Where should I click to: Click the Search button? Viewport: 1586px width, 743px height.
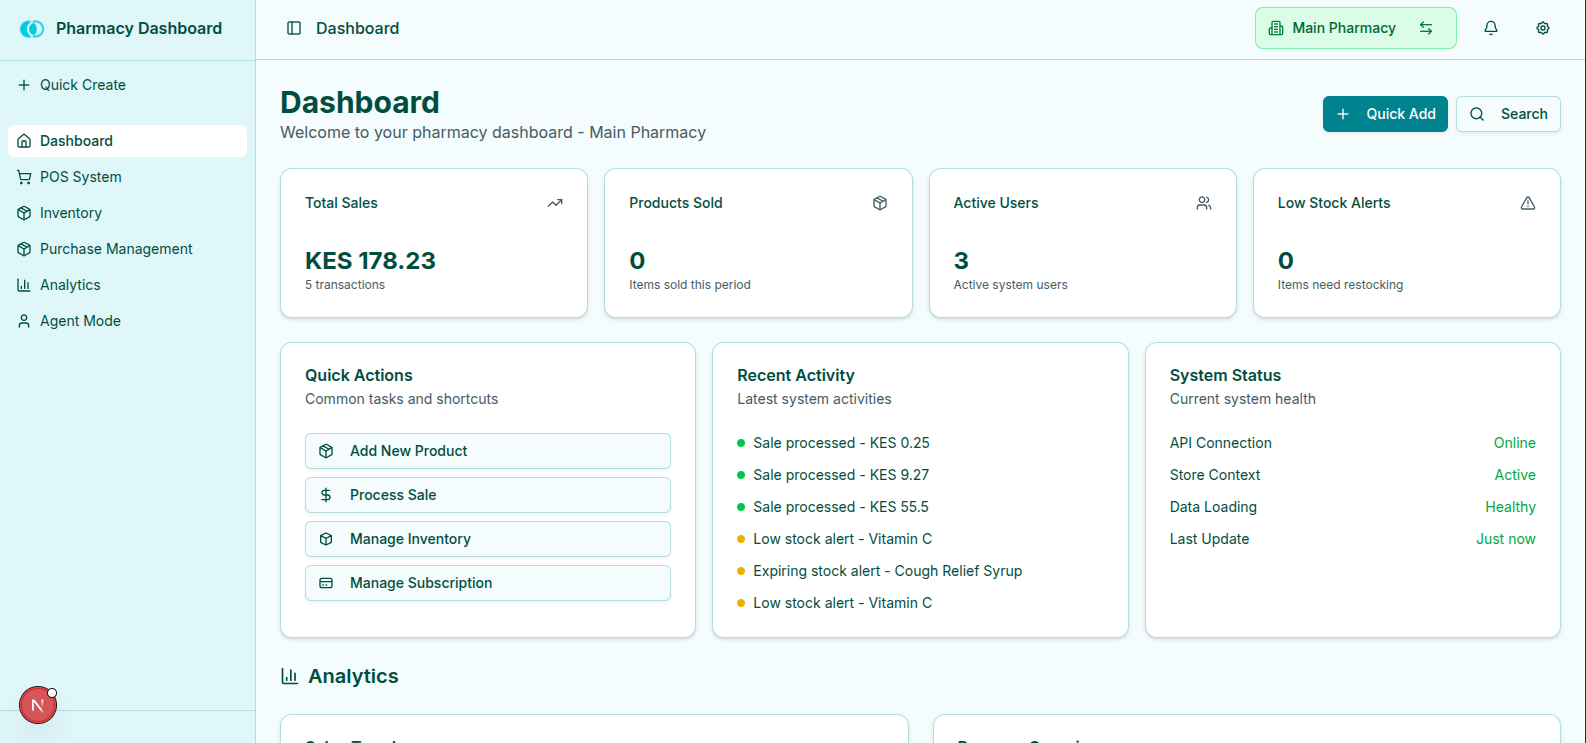[x=1508, y=114]
